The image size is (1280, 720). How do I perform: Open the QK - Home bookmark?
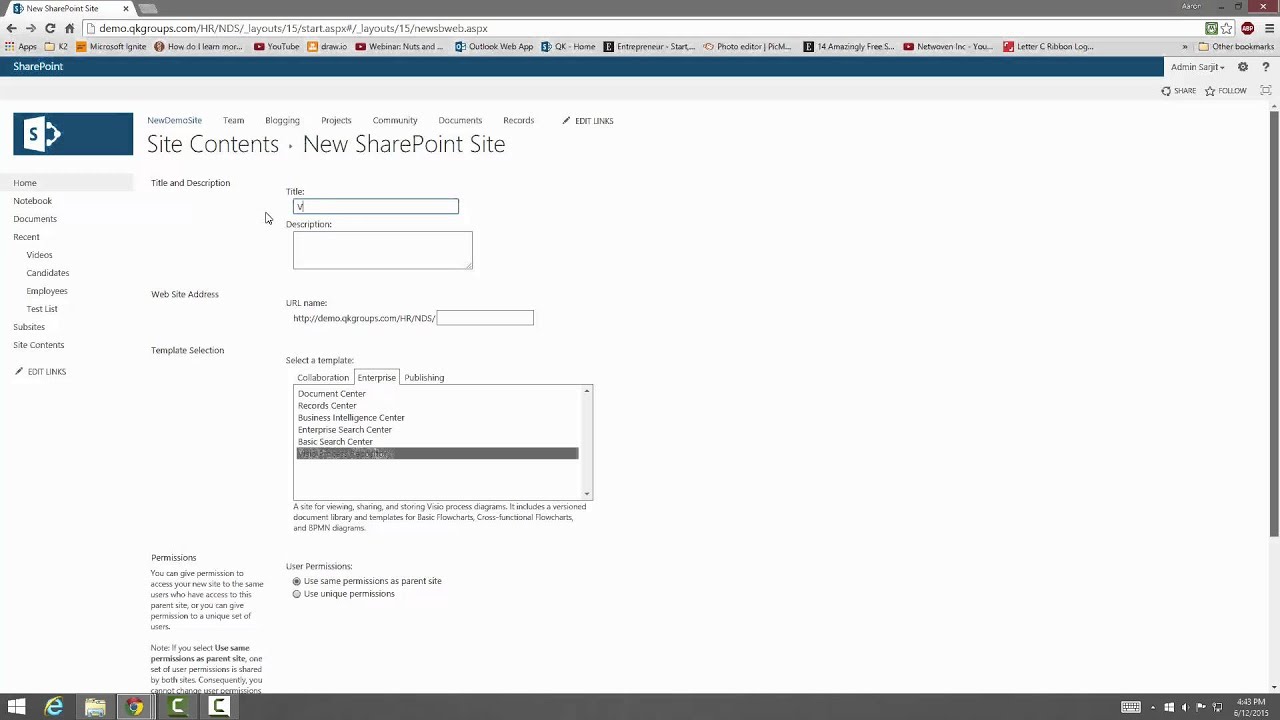pyautogui.click(x=568, y=46)
